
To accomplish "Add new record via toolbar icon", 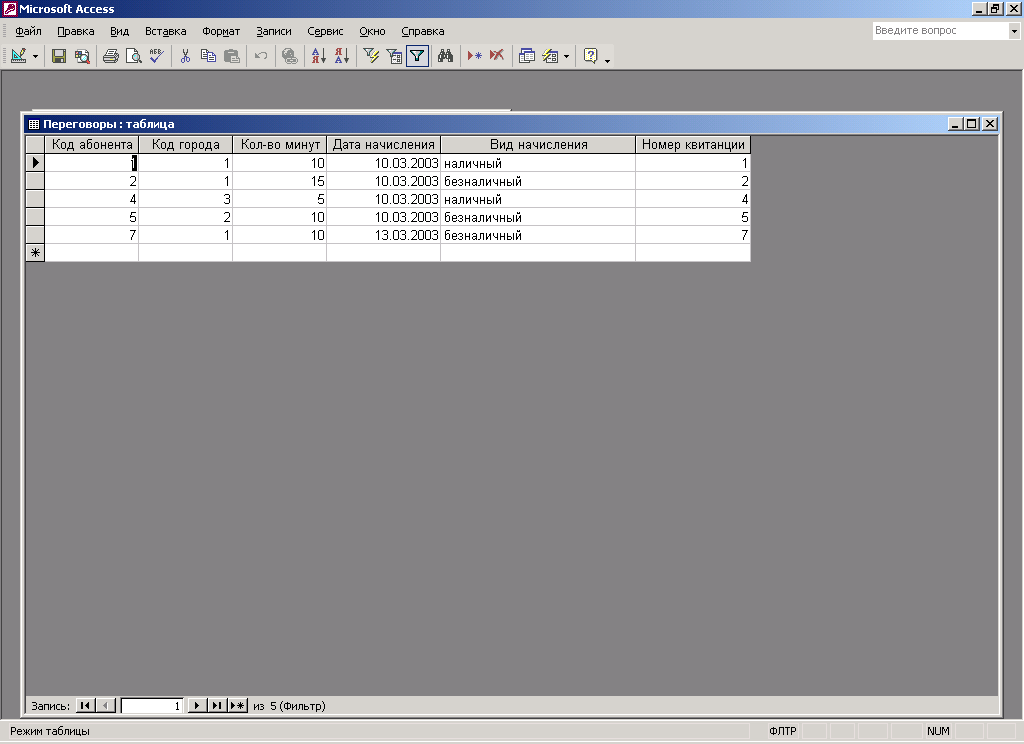I will click(475, 56).
